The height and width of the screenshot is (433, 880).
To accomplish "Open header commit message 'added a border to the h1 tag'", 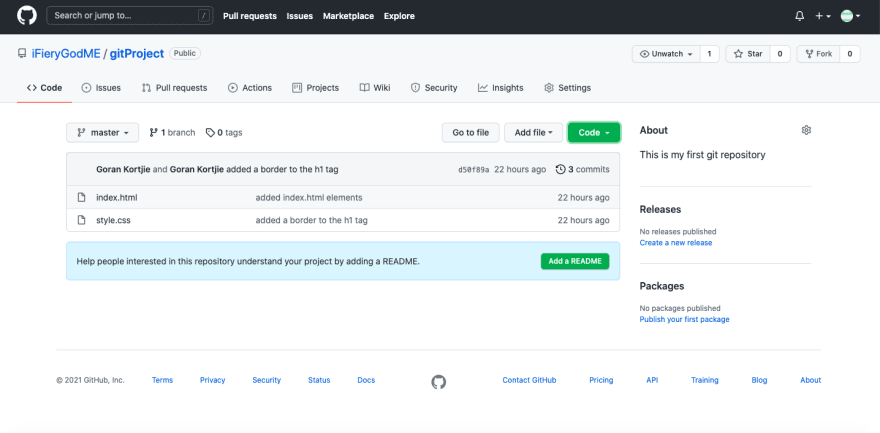I will click(282, 169).
